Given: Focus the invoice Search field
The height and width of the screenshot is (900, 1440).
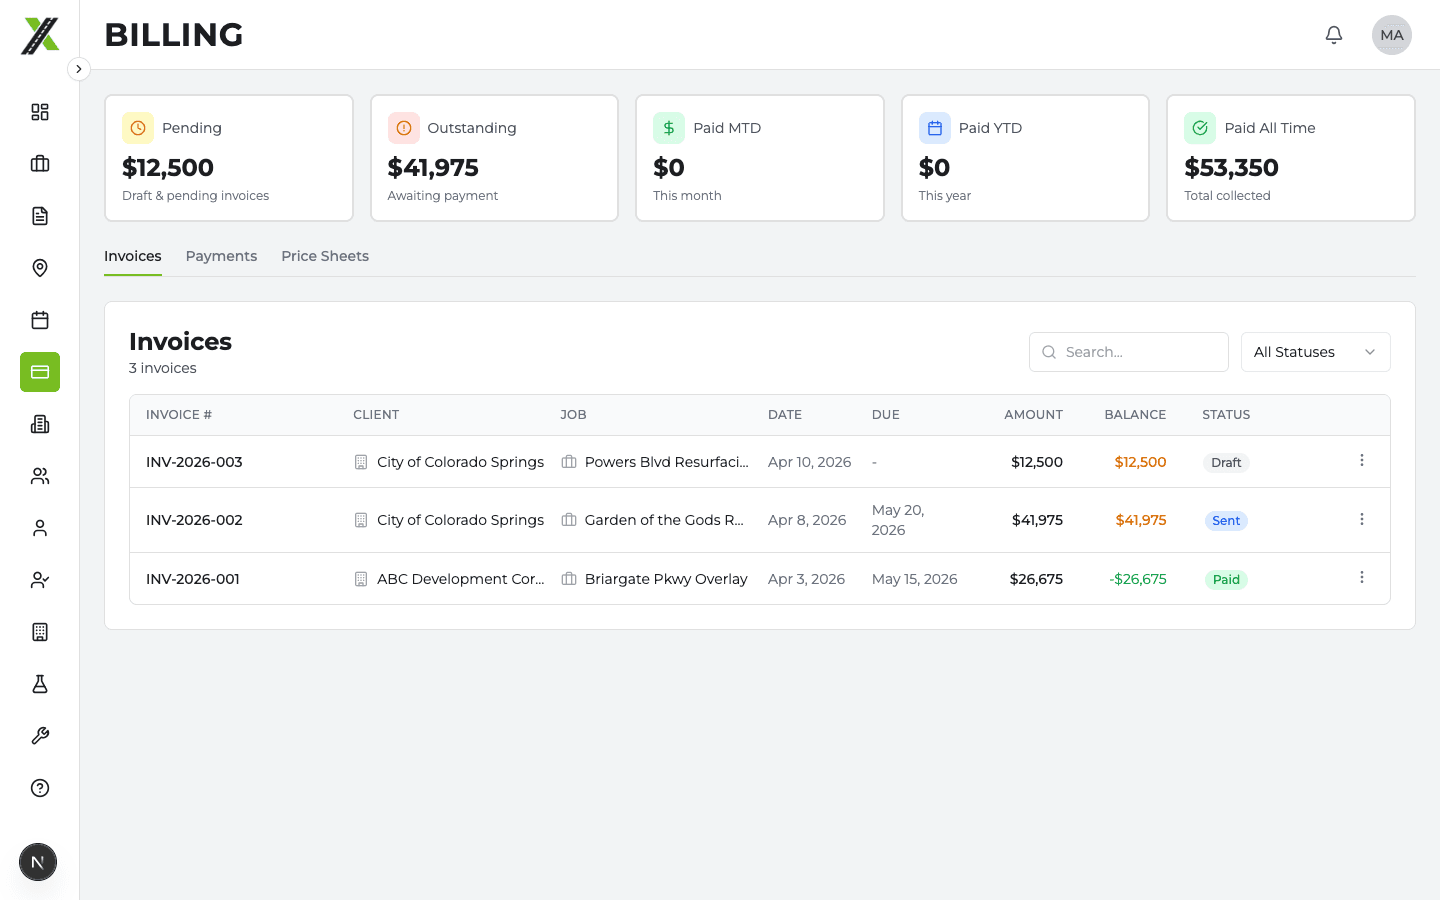Looking at the screenshot, I should 1129,352.
